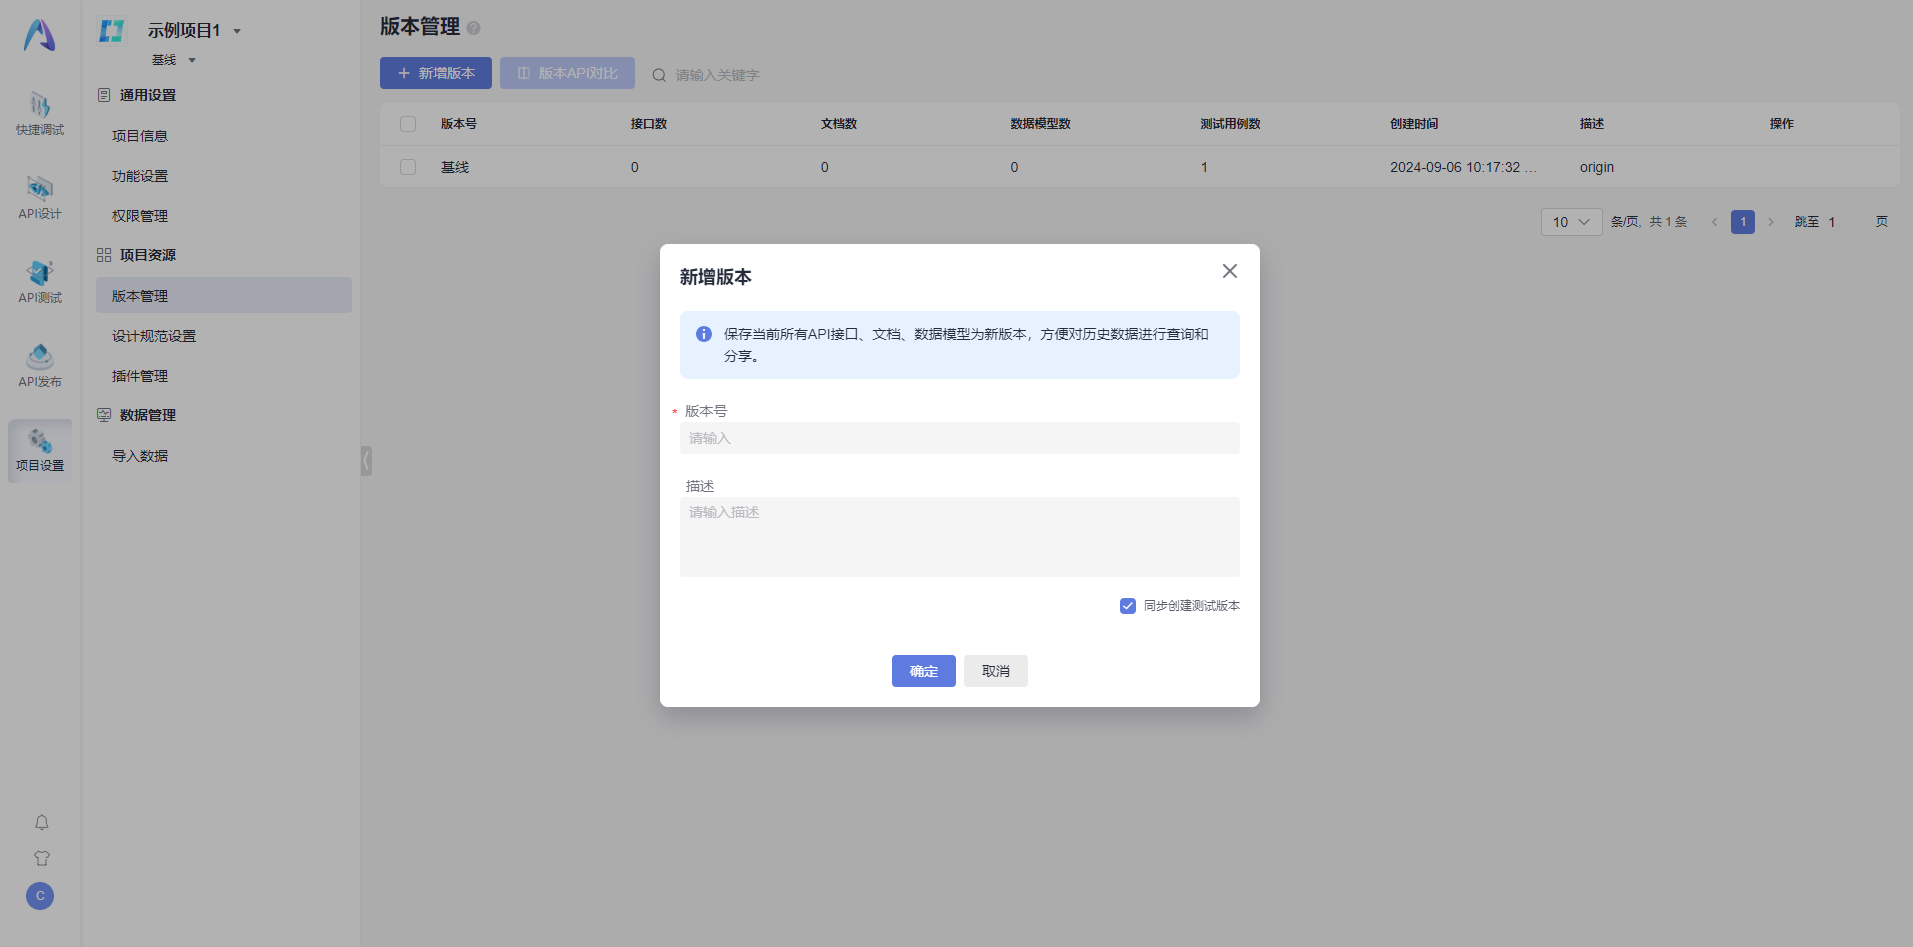Click the 示例项目1 project icon
1913x947 pixels.
point(111,31)
